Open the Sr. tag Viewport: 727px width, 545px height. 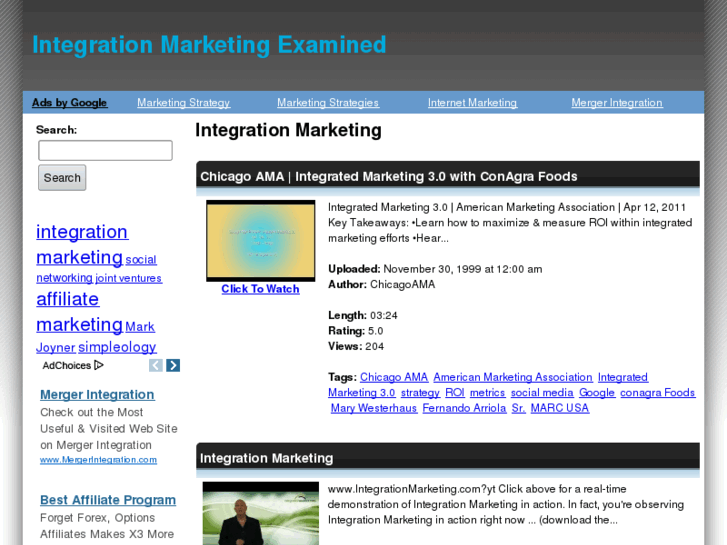519,408
